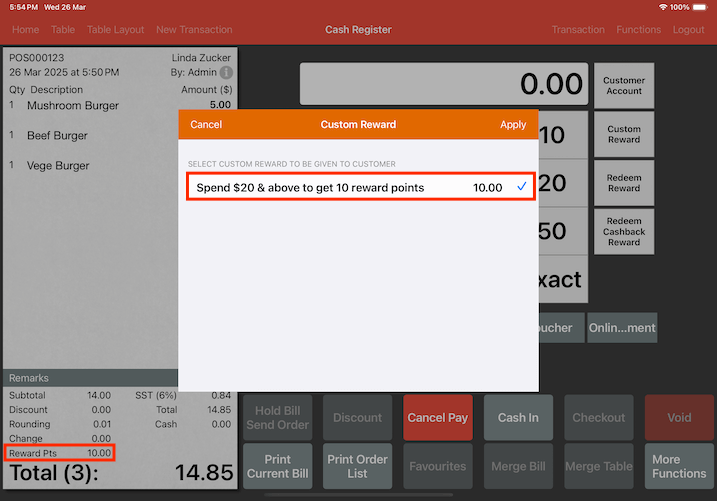
Task: Tap the SST (6%) 0.84 entry
Action: point(183,395)
